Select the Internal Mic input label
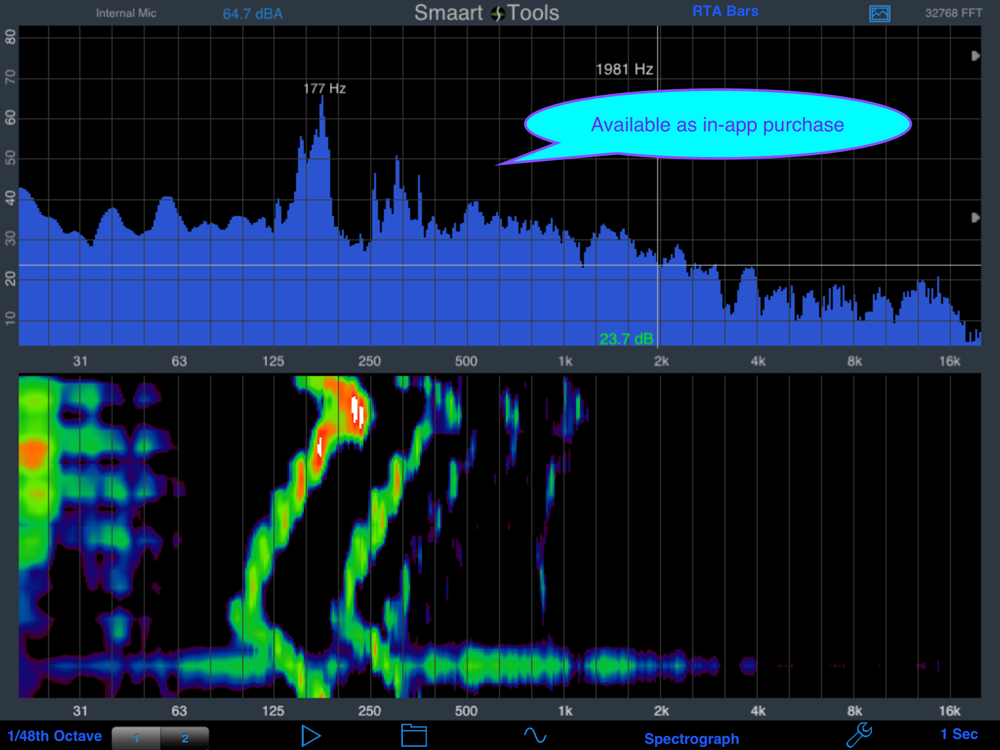Image resolution: width=1000 pixels, height=750 pixels. pos(126,13)
